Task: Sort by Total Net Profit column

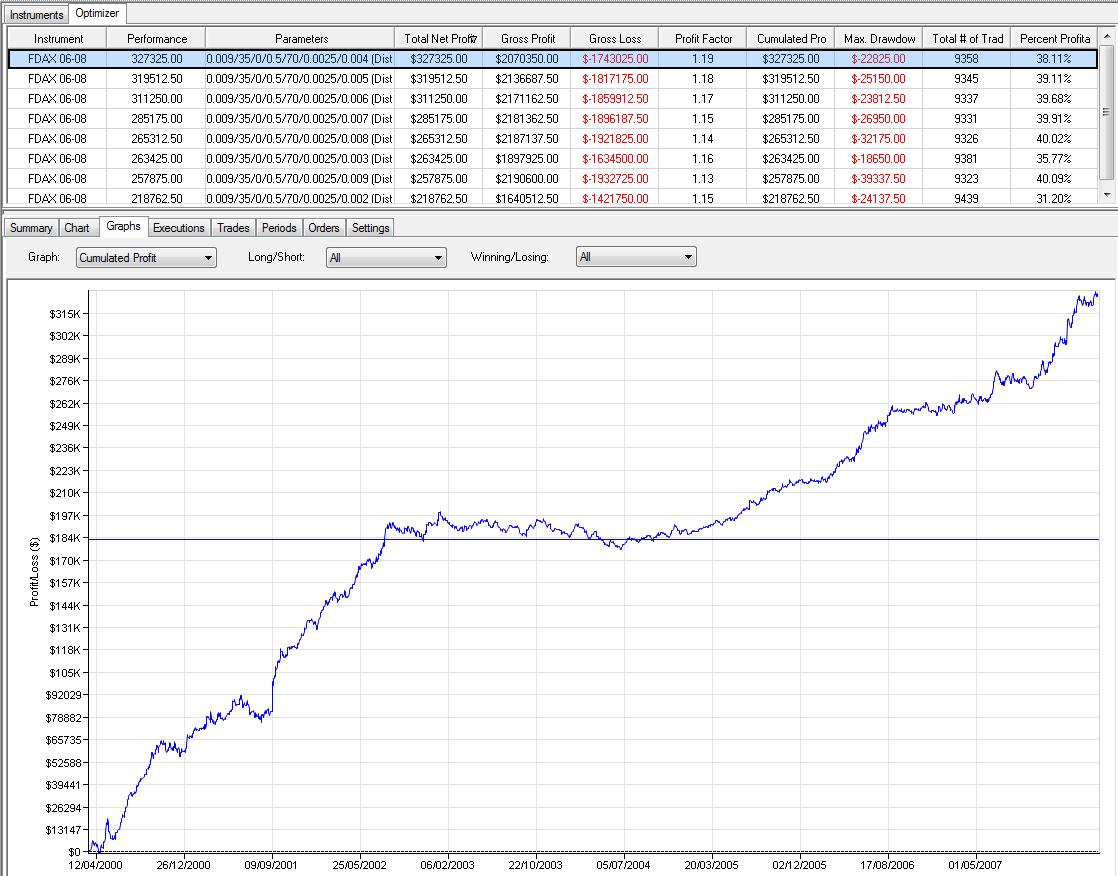Action: coord(440,39)
